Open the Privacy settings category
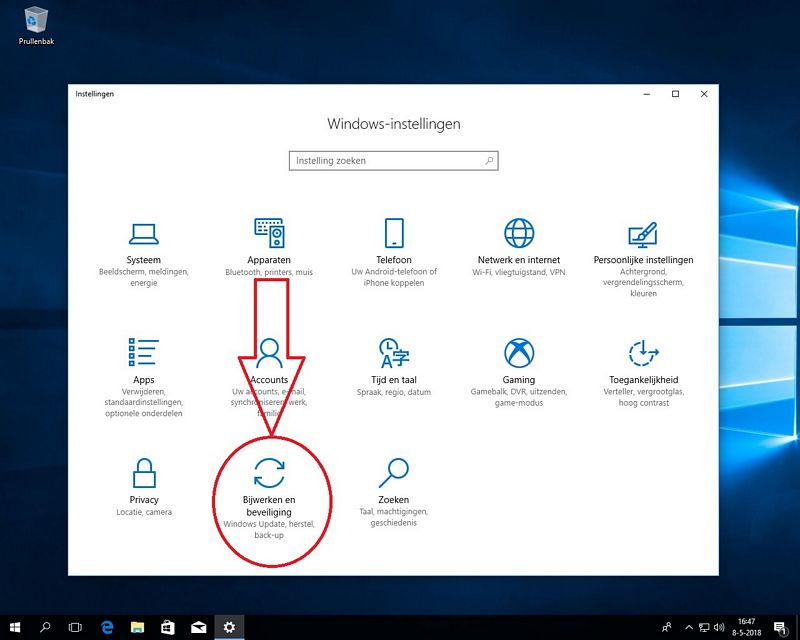 coord(144,487)
